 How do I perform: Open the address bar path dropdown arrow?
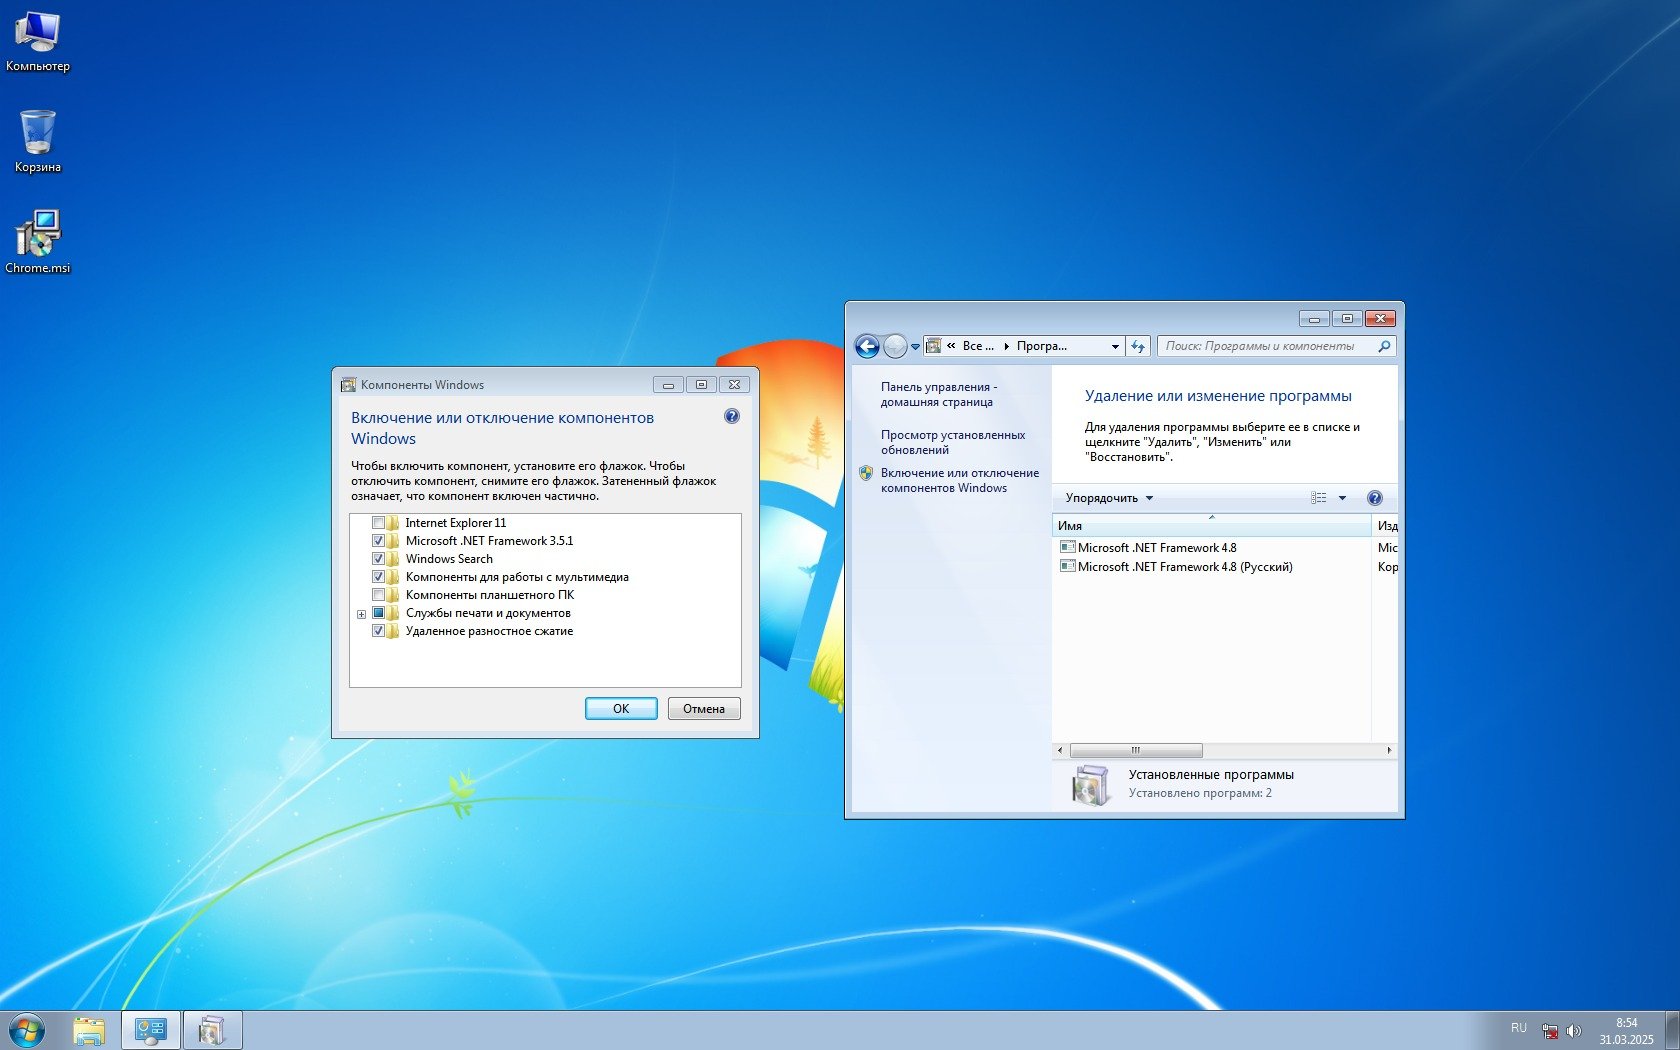(x=1115, y=347)
